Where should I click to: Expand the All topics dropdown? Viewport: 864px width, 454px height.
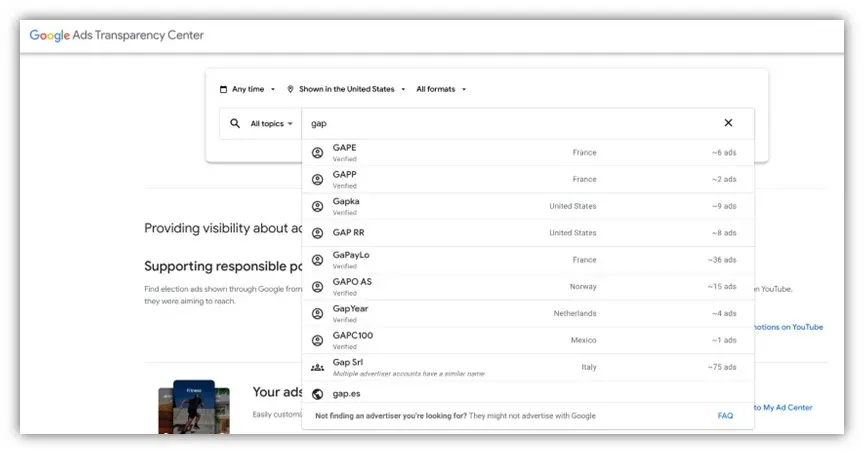point(272,124)
